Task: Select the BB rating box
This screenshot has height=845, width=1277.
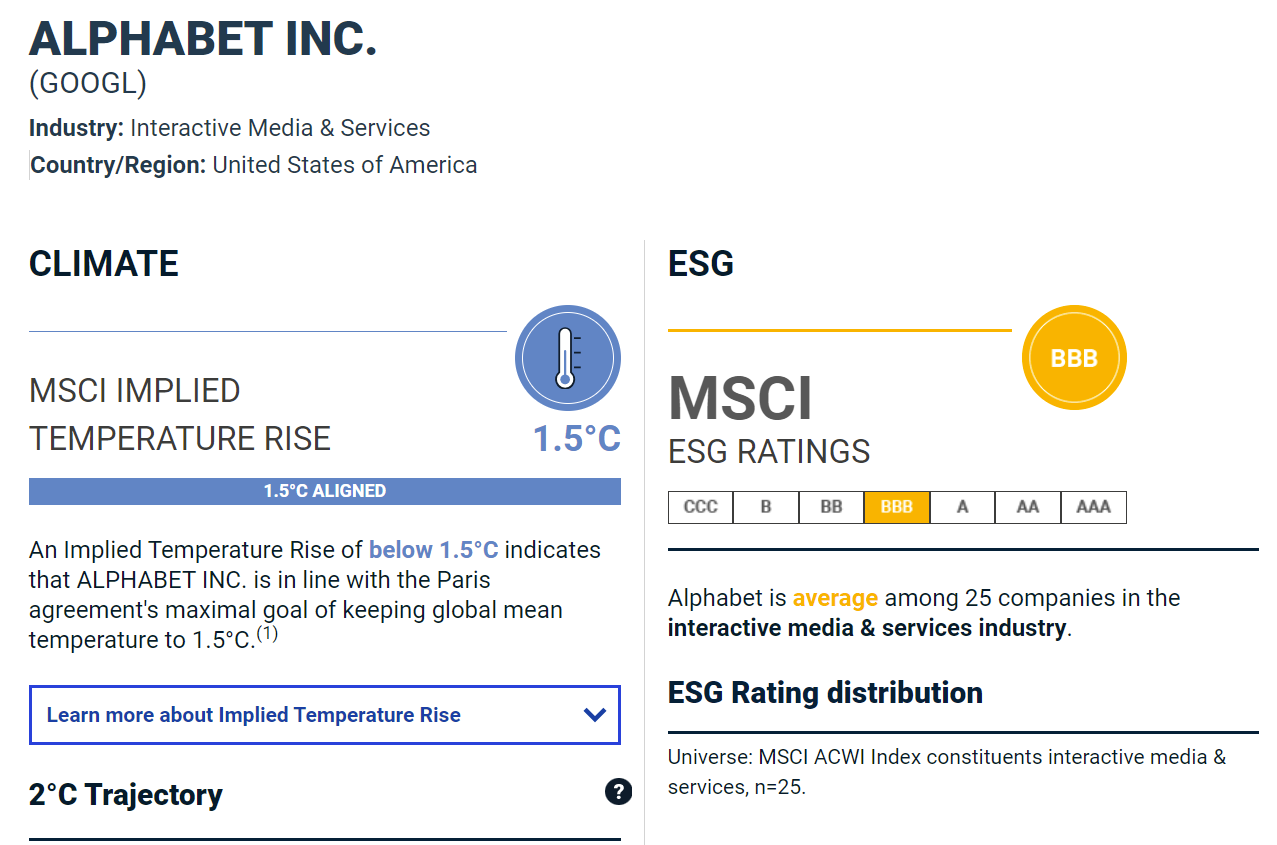Action: (x=831, y=507)
